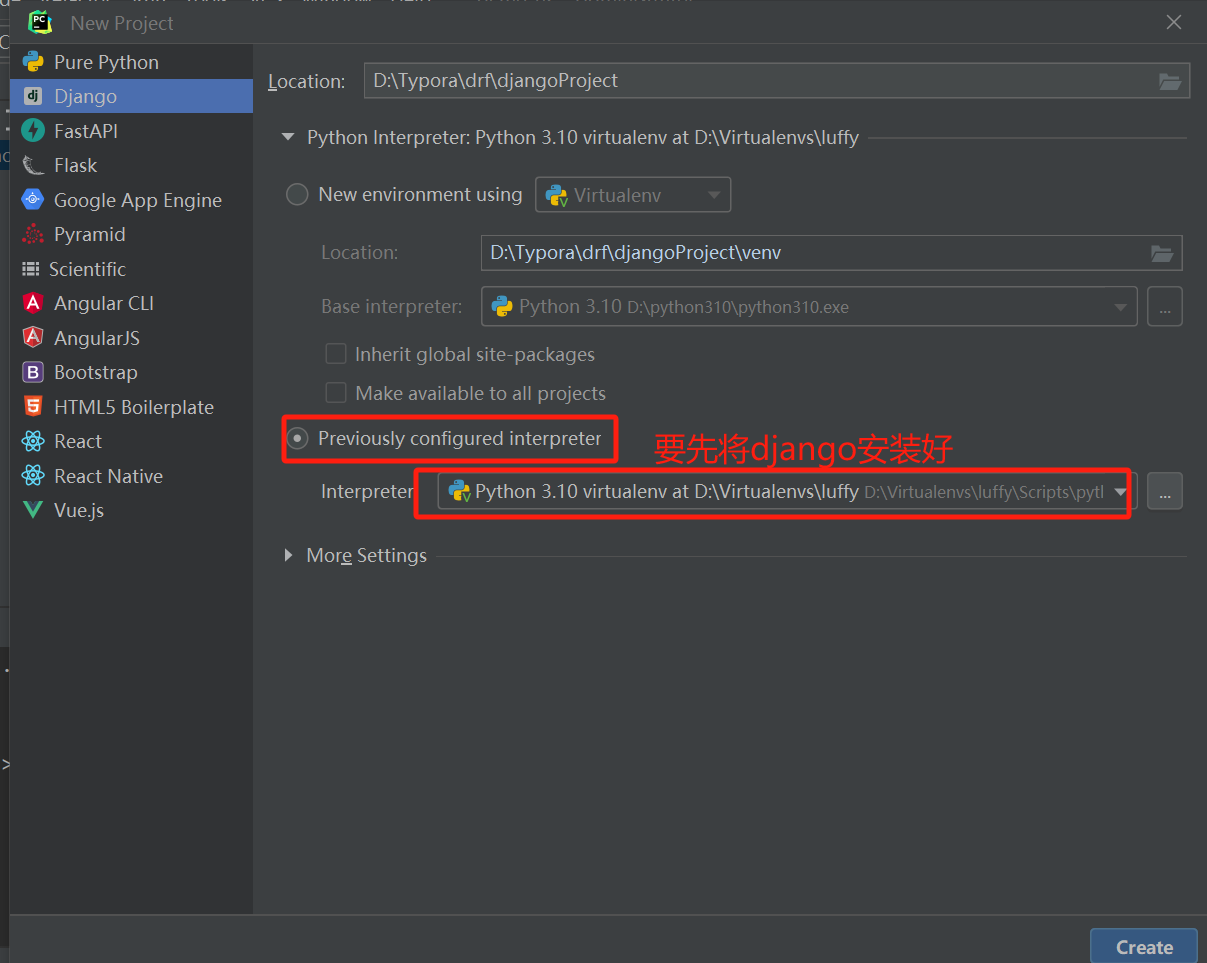Choose Pyramid project type
Image resolution: width=1207 pixels, height=963 pixels.
pyautogui.click(x=131, y=234)
